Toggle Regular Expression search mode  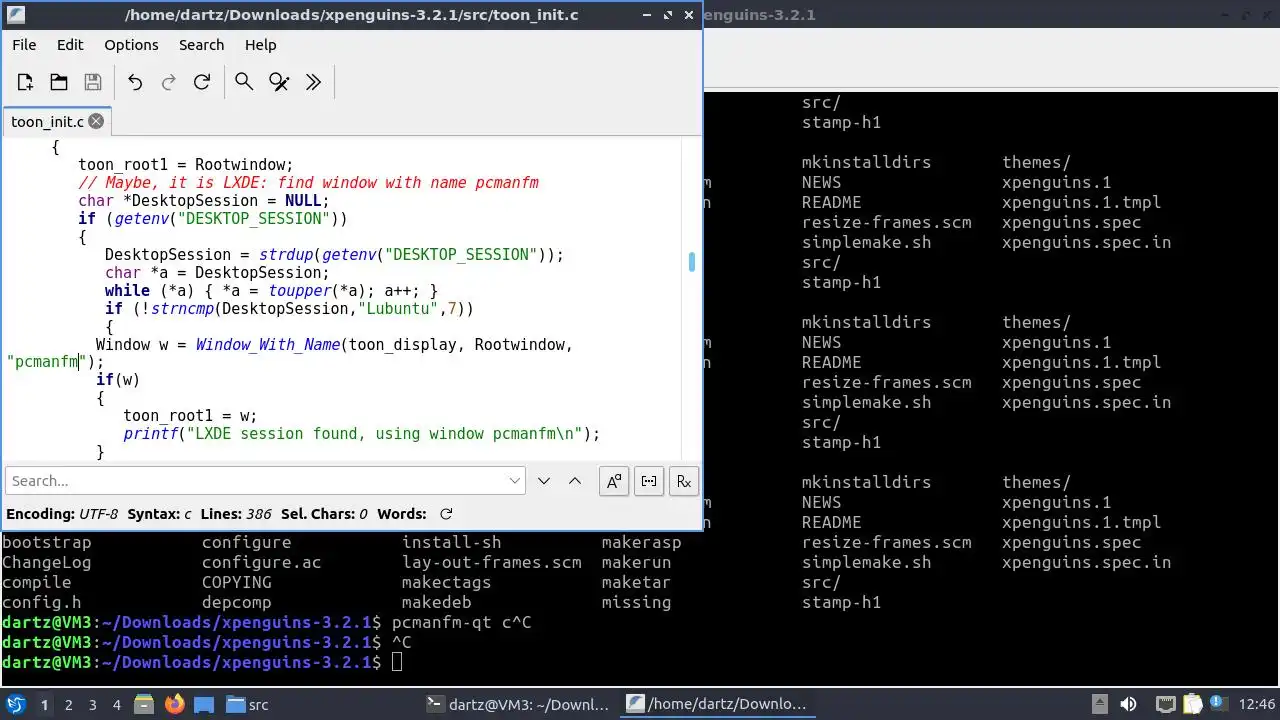[684, 481]
